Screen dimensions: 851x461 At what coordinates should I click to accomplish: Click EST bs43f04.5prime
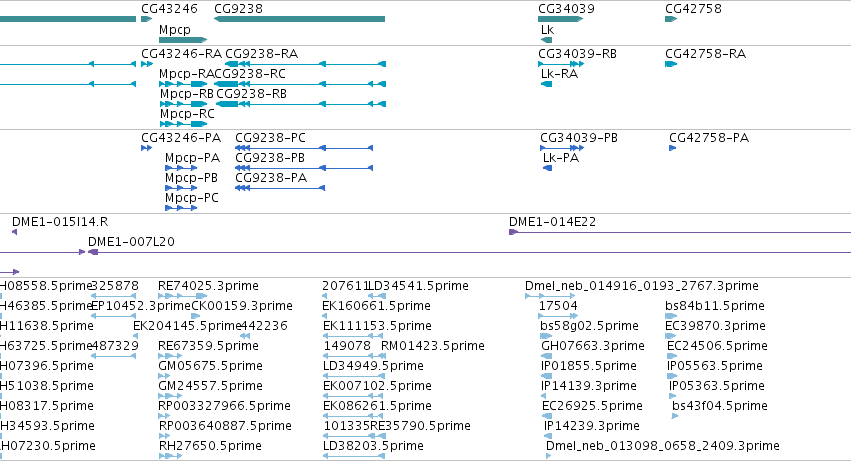click(720, 407)
